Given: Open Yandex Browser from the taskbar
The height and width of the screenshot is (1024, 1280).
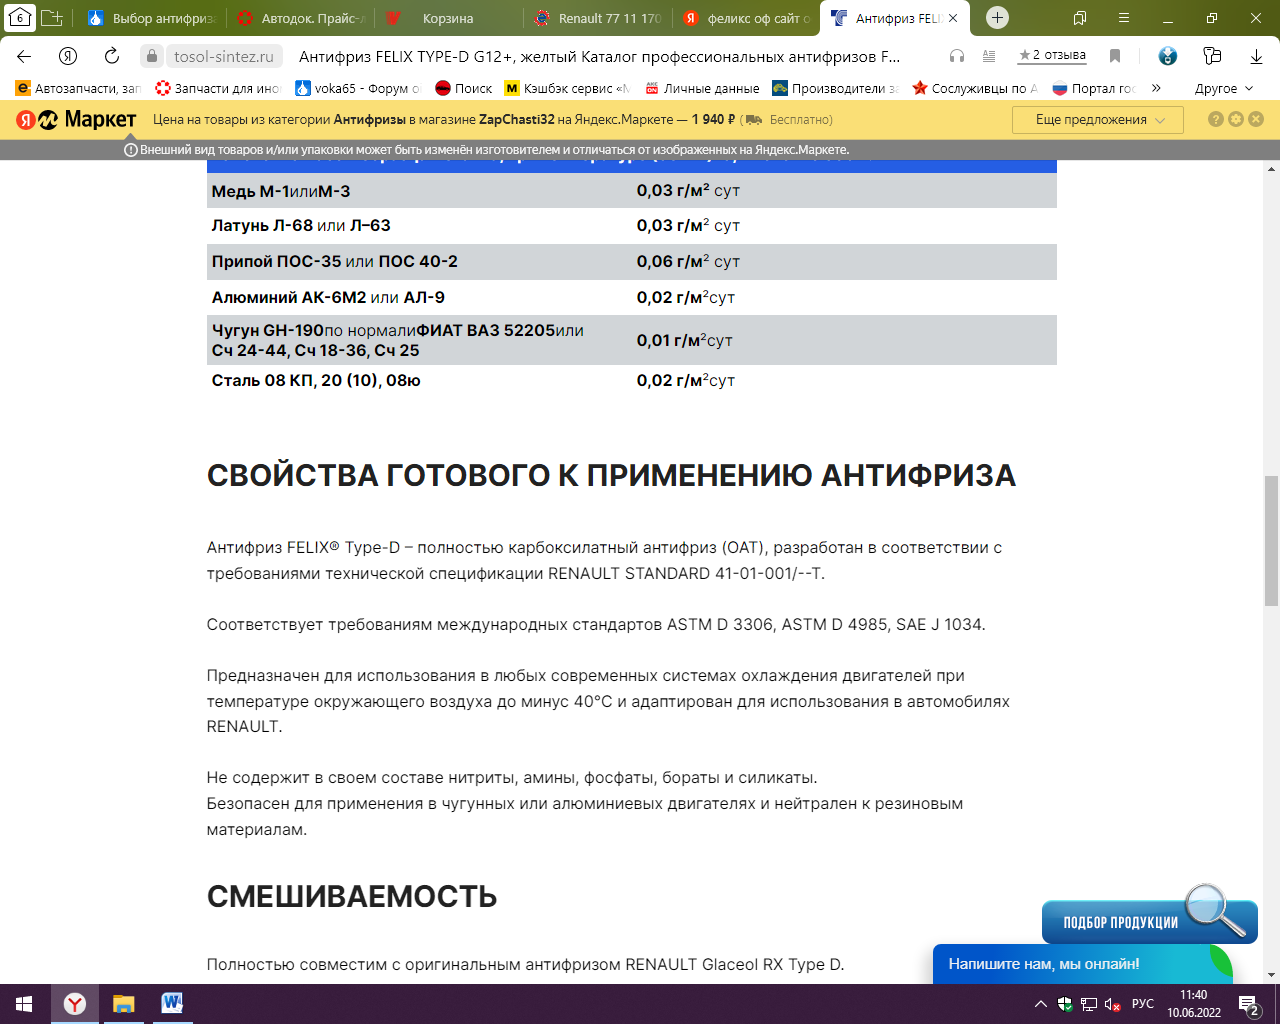Looking at the screenshot, I should click(x=75, y=1004).
